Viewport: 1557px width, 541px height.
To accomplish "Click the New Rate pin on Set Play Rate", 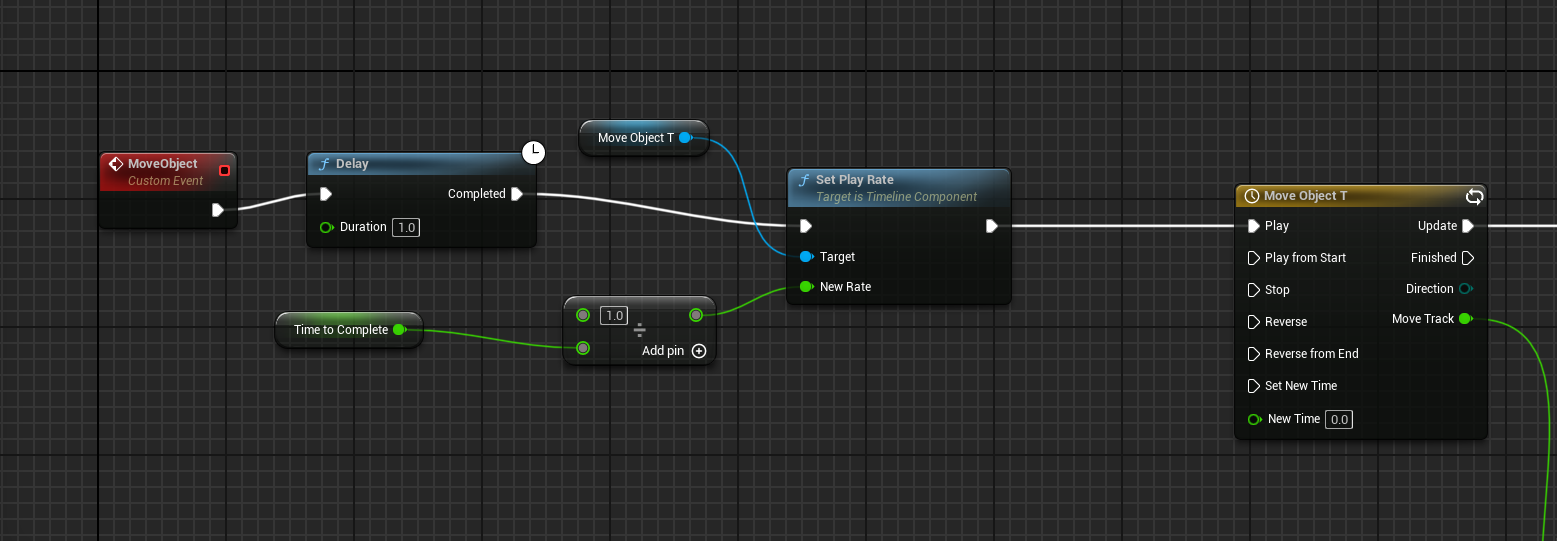I will [x=806, y=287].
